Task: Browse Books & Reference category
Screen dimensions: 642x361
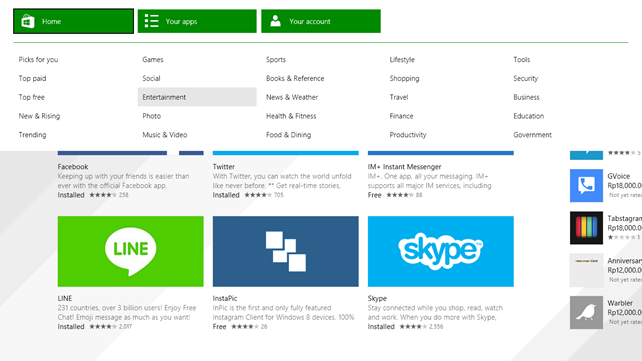Action: coord(295,78)
